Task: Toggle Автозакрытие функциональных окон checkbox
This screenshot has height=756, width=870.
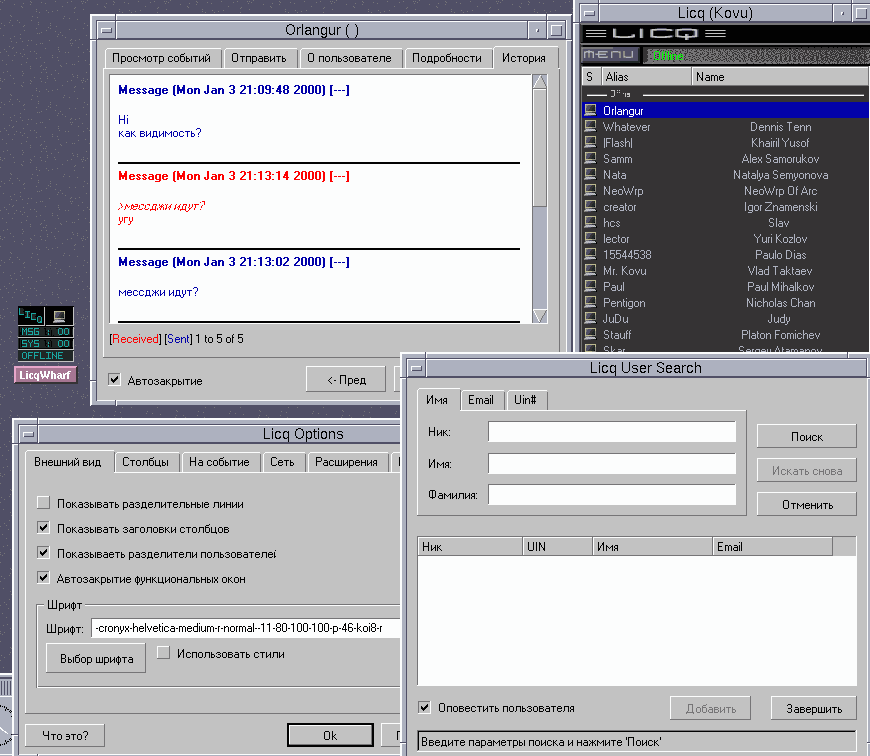Action: pos(43,577)
